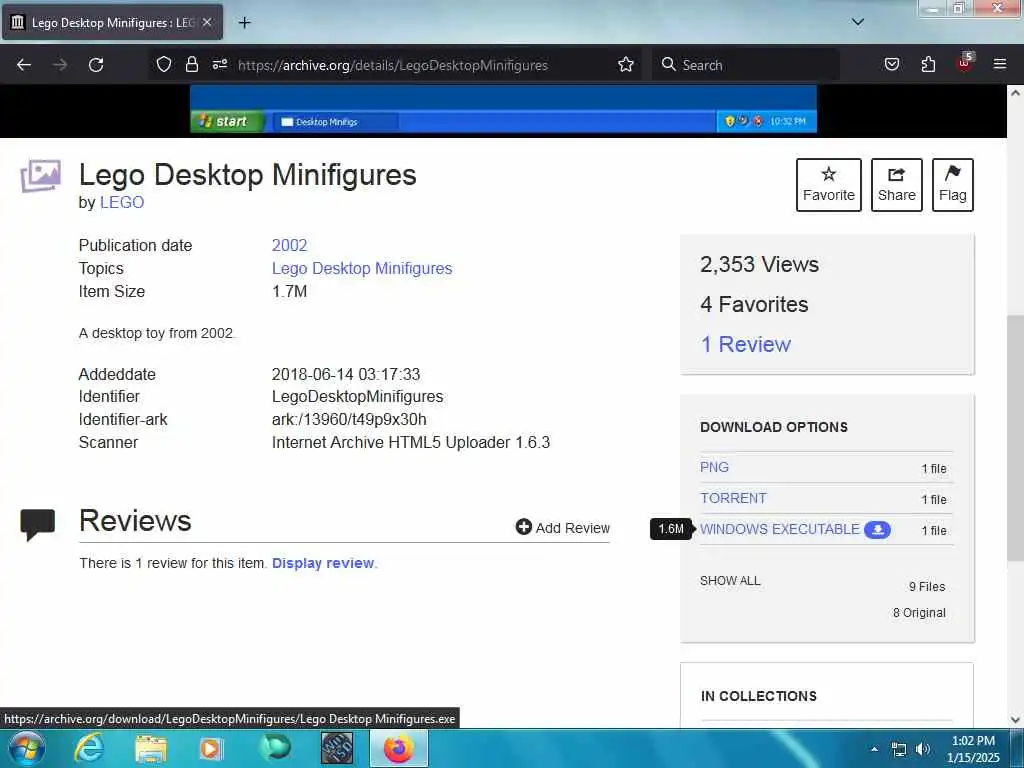Launch Internet Explorer from taskbar
This screenshot has height=768, width=1024.
pos(89,748)
